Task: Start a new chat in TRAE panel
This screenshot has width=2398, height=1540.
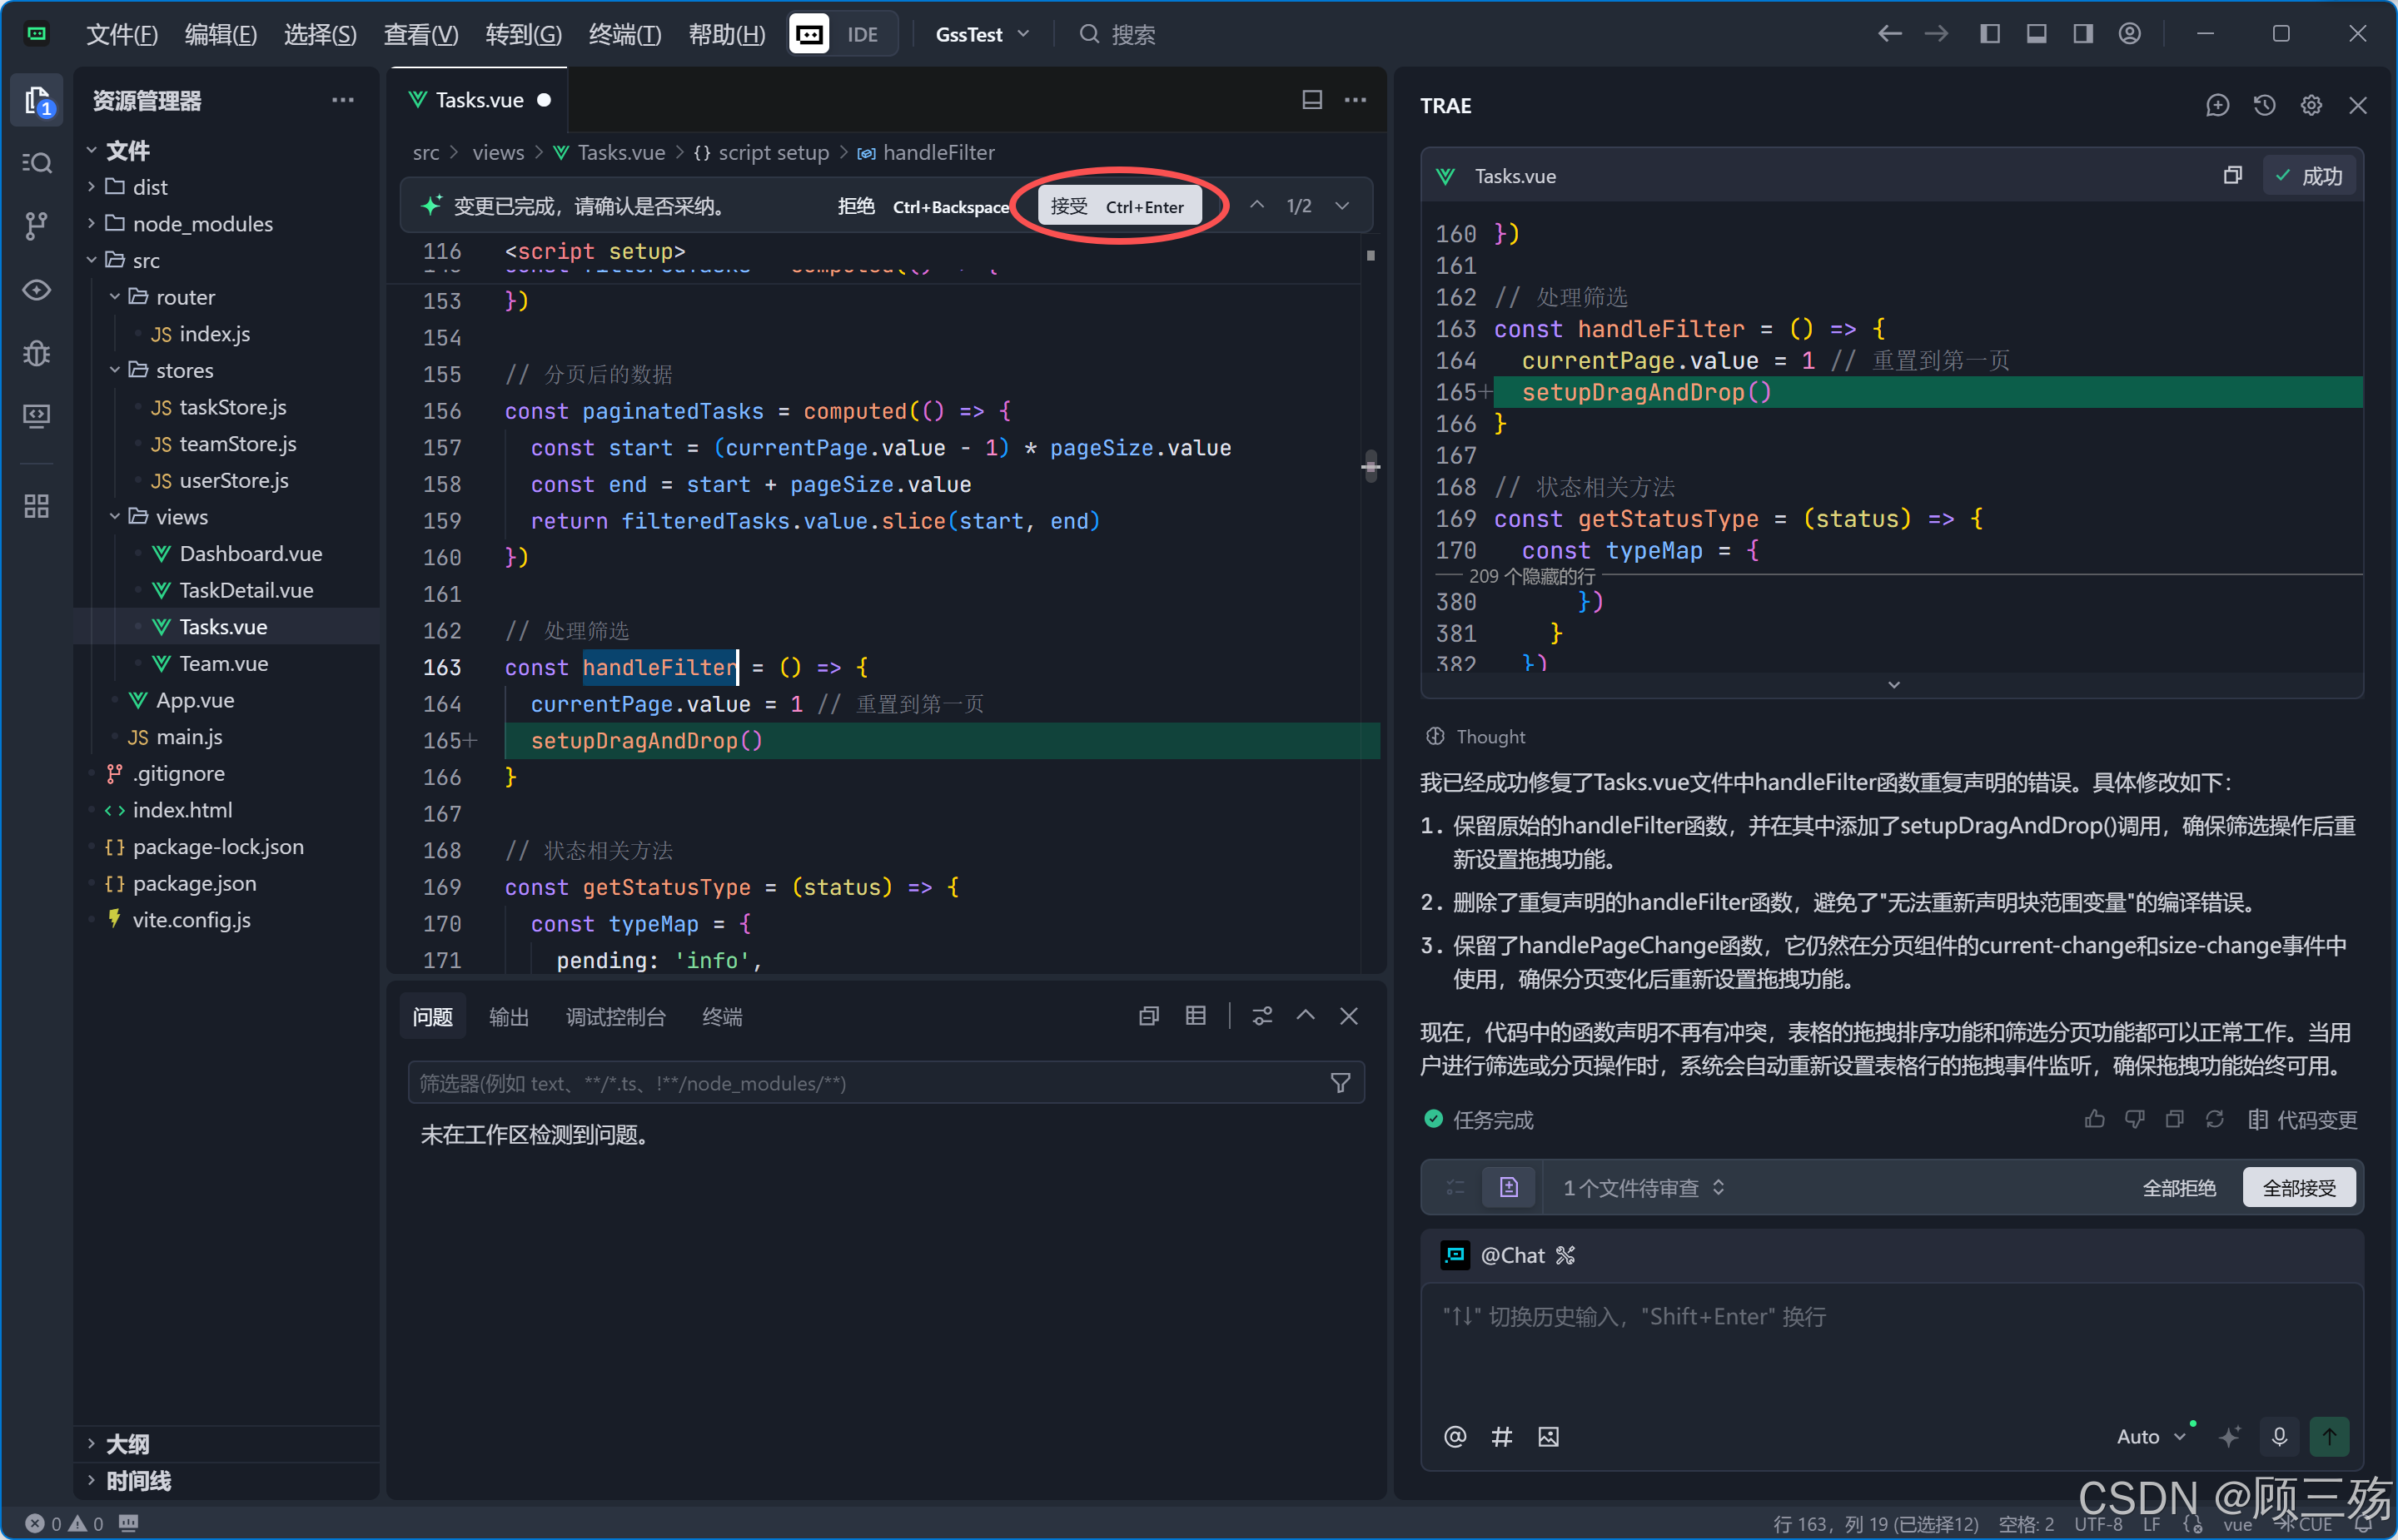Action: (x=2217, y=105)
